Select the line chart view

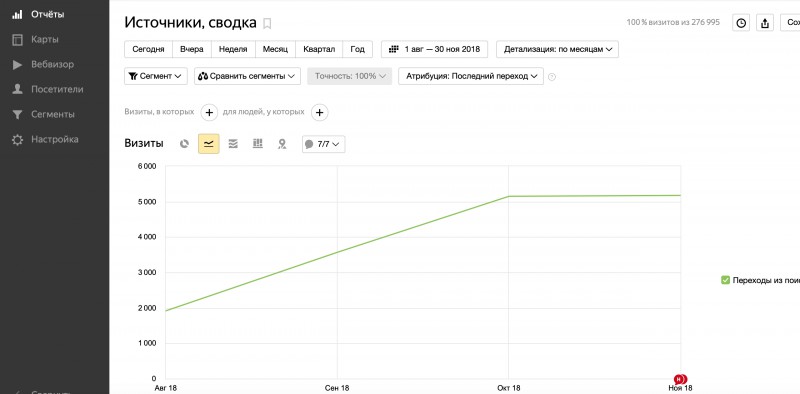coord(209,144)
